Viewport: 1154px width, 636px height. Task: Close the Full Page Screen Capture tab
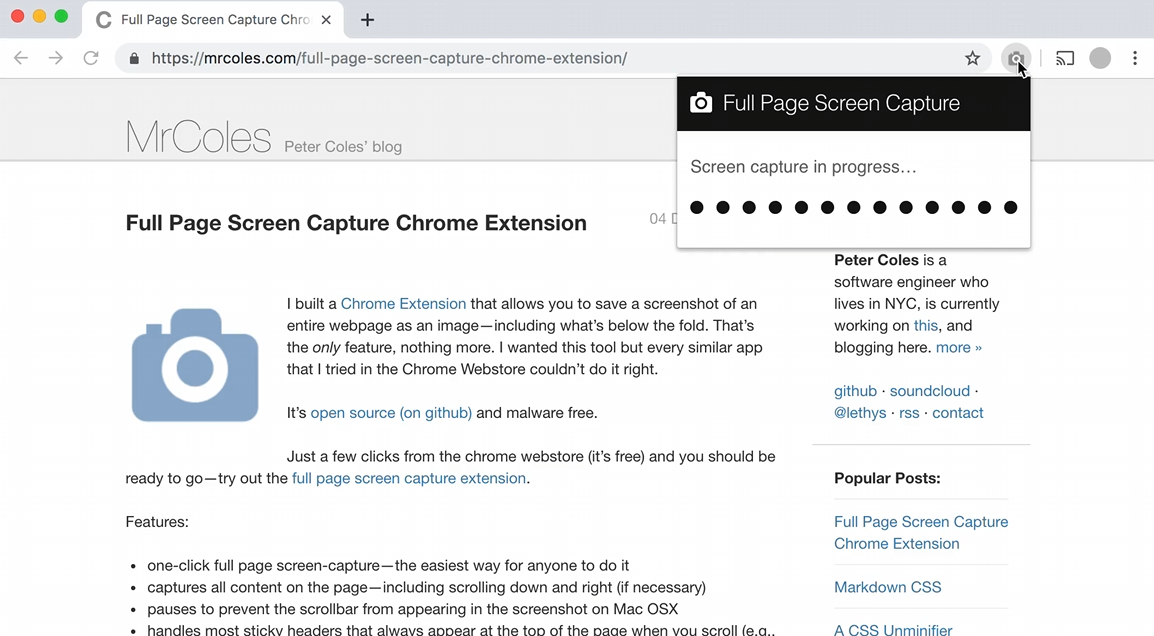327,20
